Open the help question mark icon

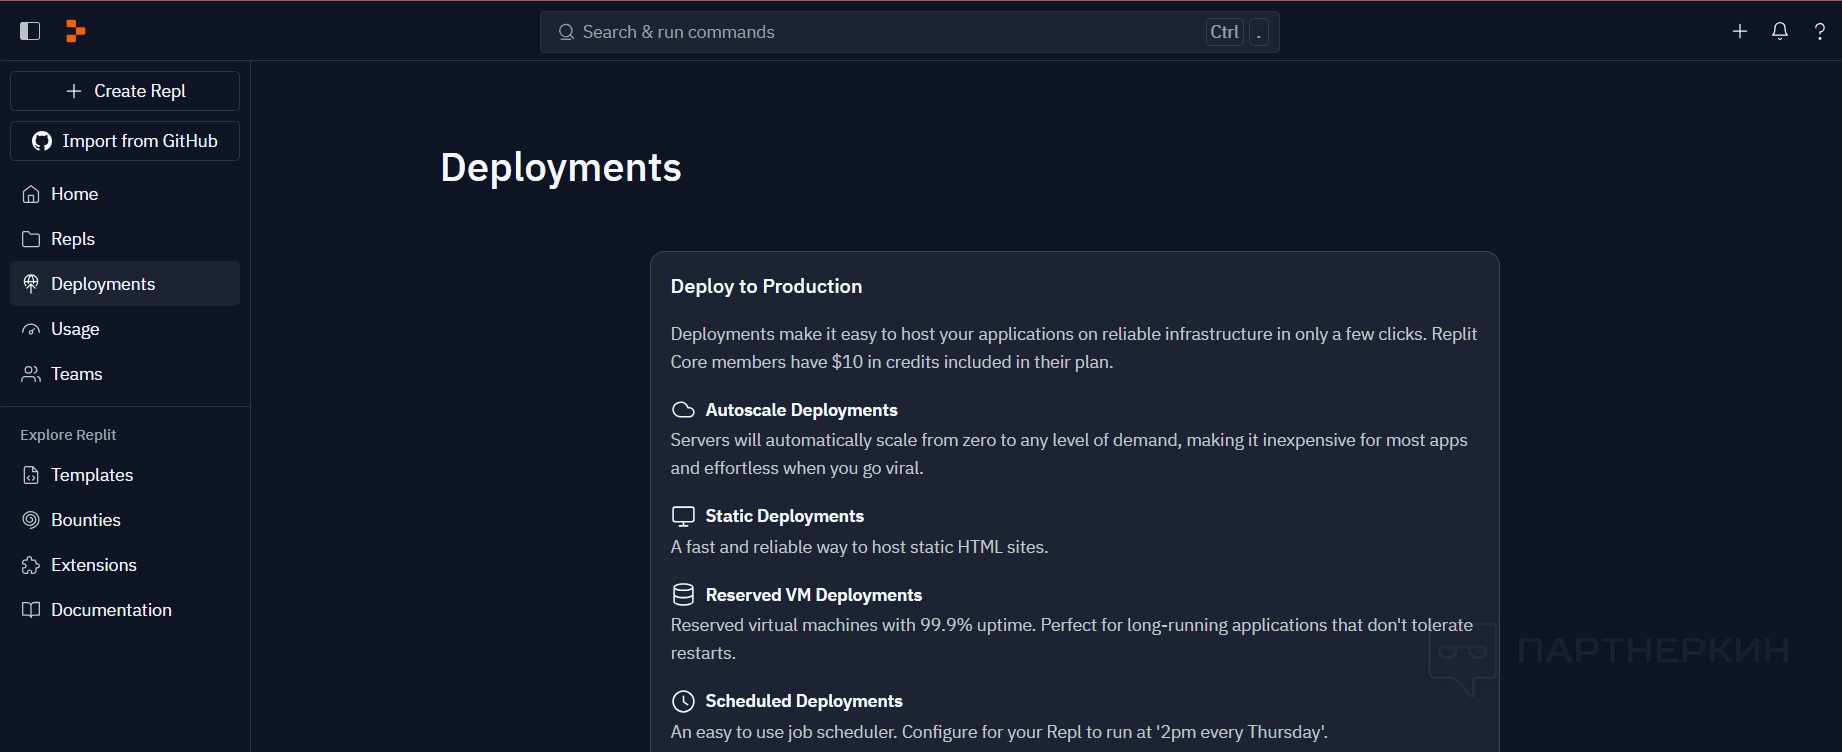tap(1820, 31)
